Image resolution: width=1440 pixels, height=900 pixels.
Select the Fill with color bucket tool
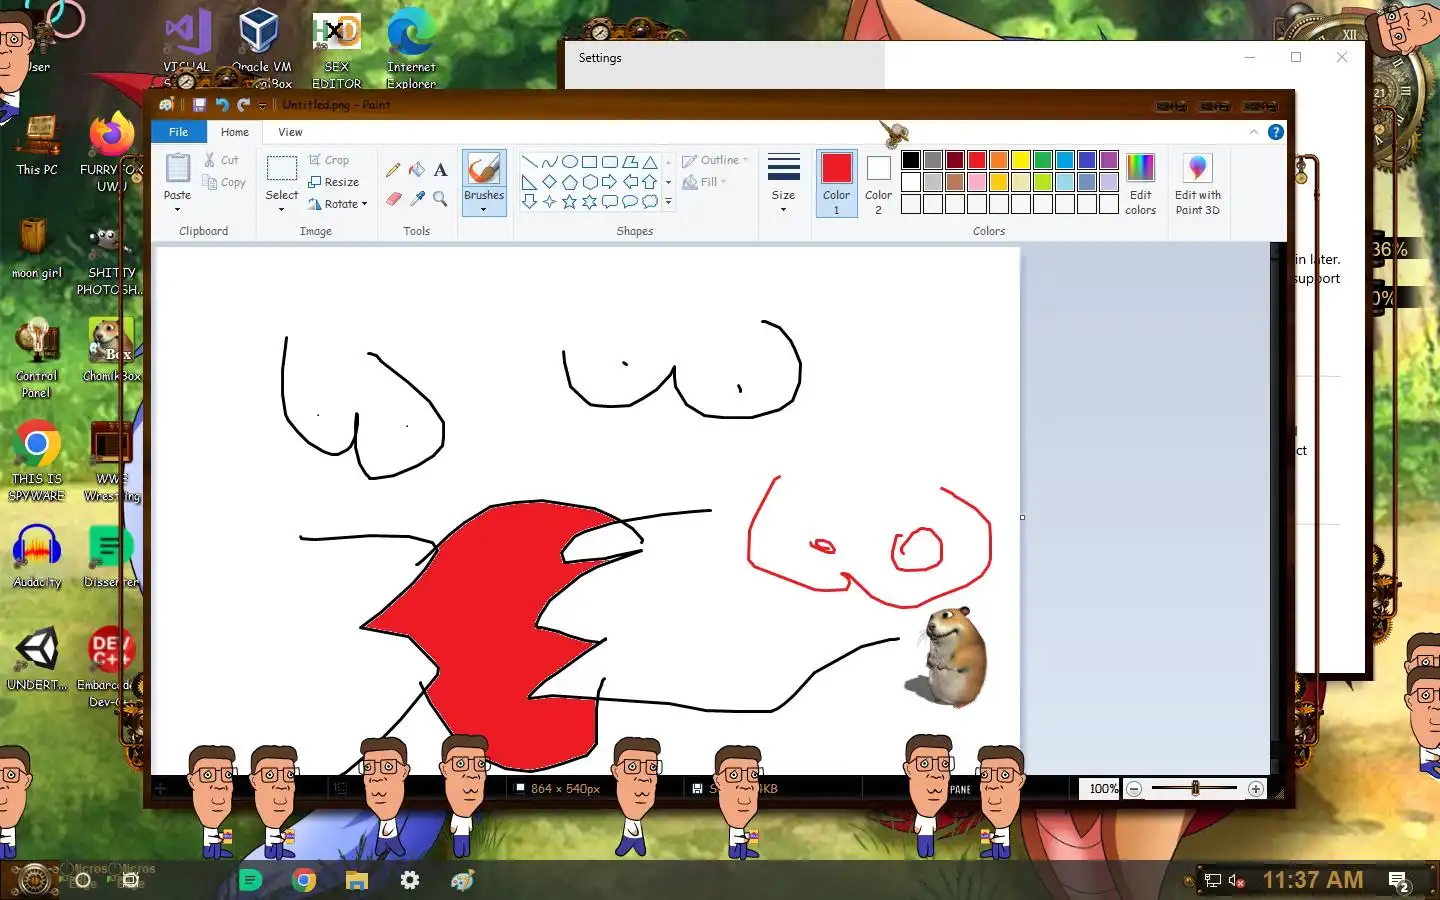pos(417,170)
